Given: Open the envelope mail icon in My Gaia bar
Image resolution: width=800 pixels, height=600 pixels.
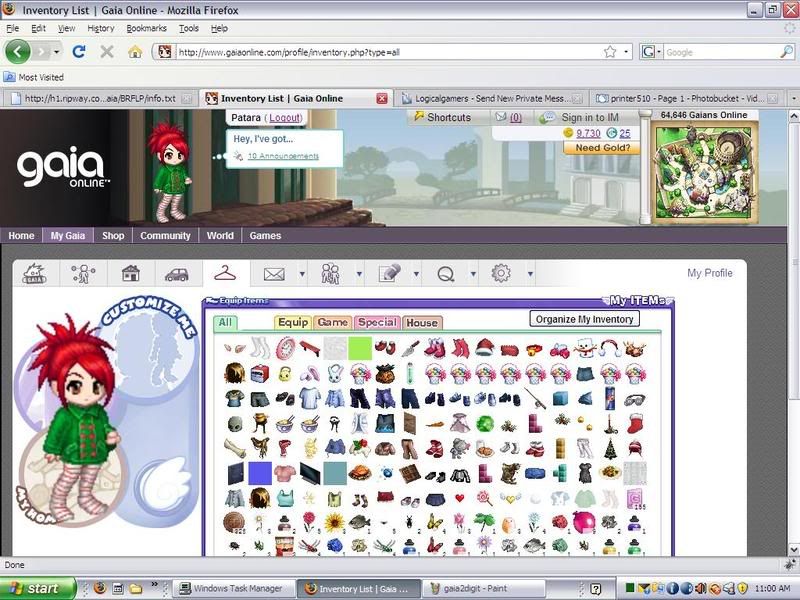Looking at the screenshot, I should click(x=274, y=274).
